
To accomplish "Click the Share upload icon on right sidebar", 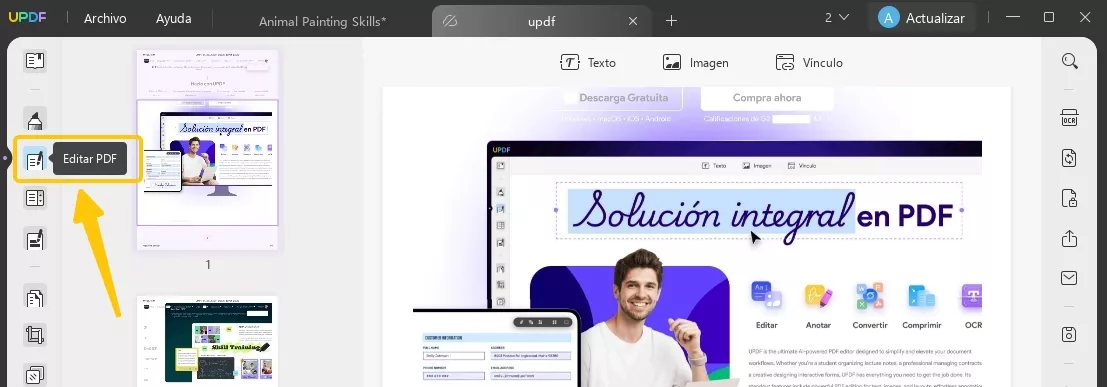I will 1070,239.
